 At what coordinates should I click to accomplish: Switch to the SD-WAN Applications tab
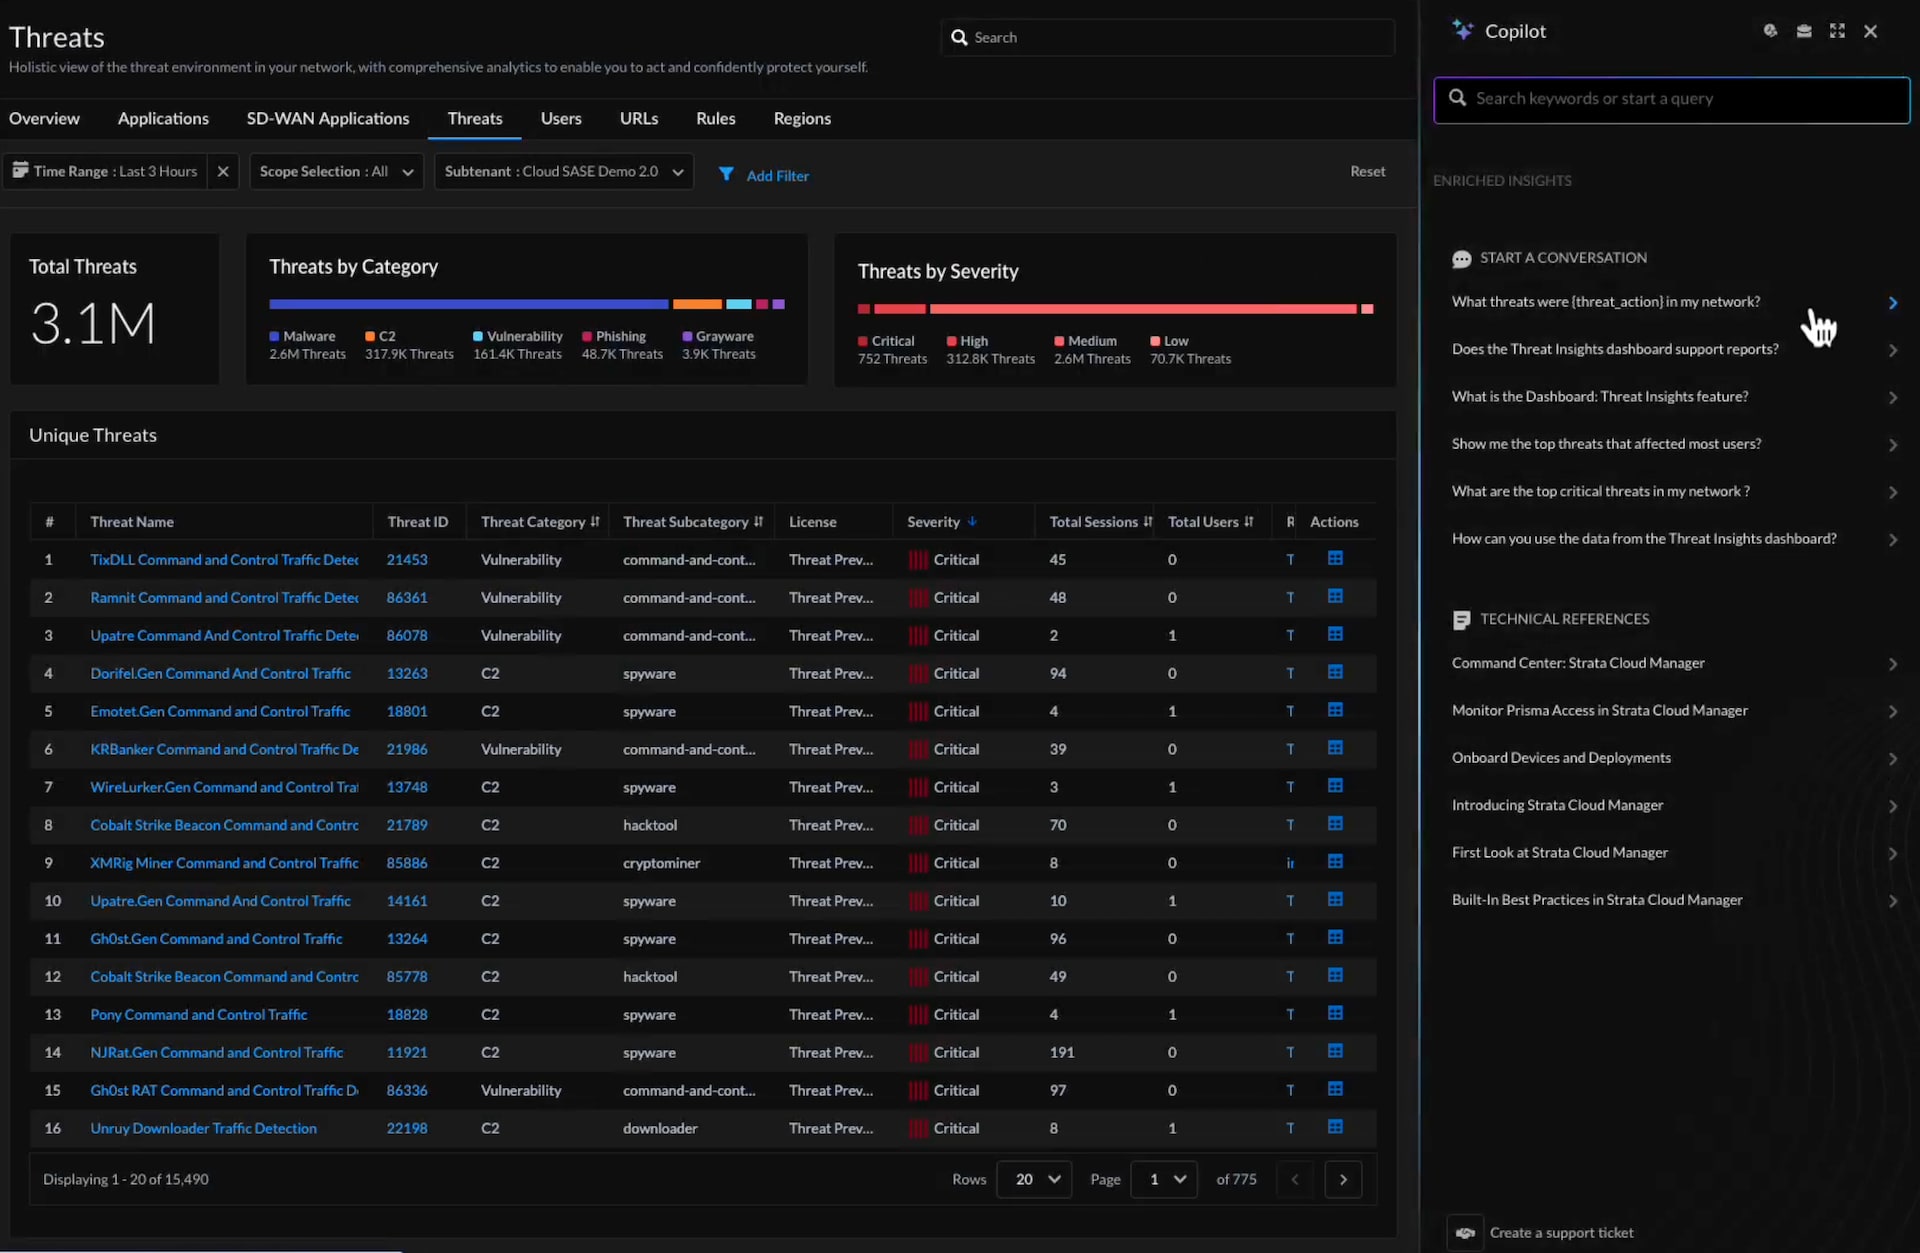327,118
